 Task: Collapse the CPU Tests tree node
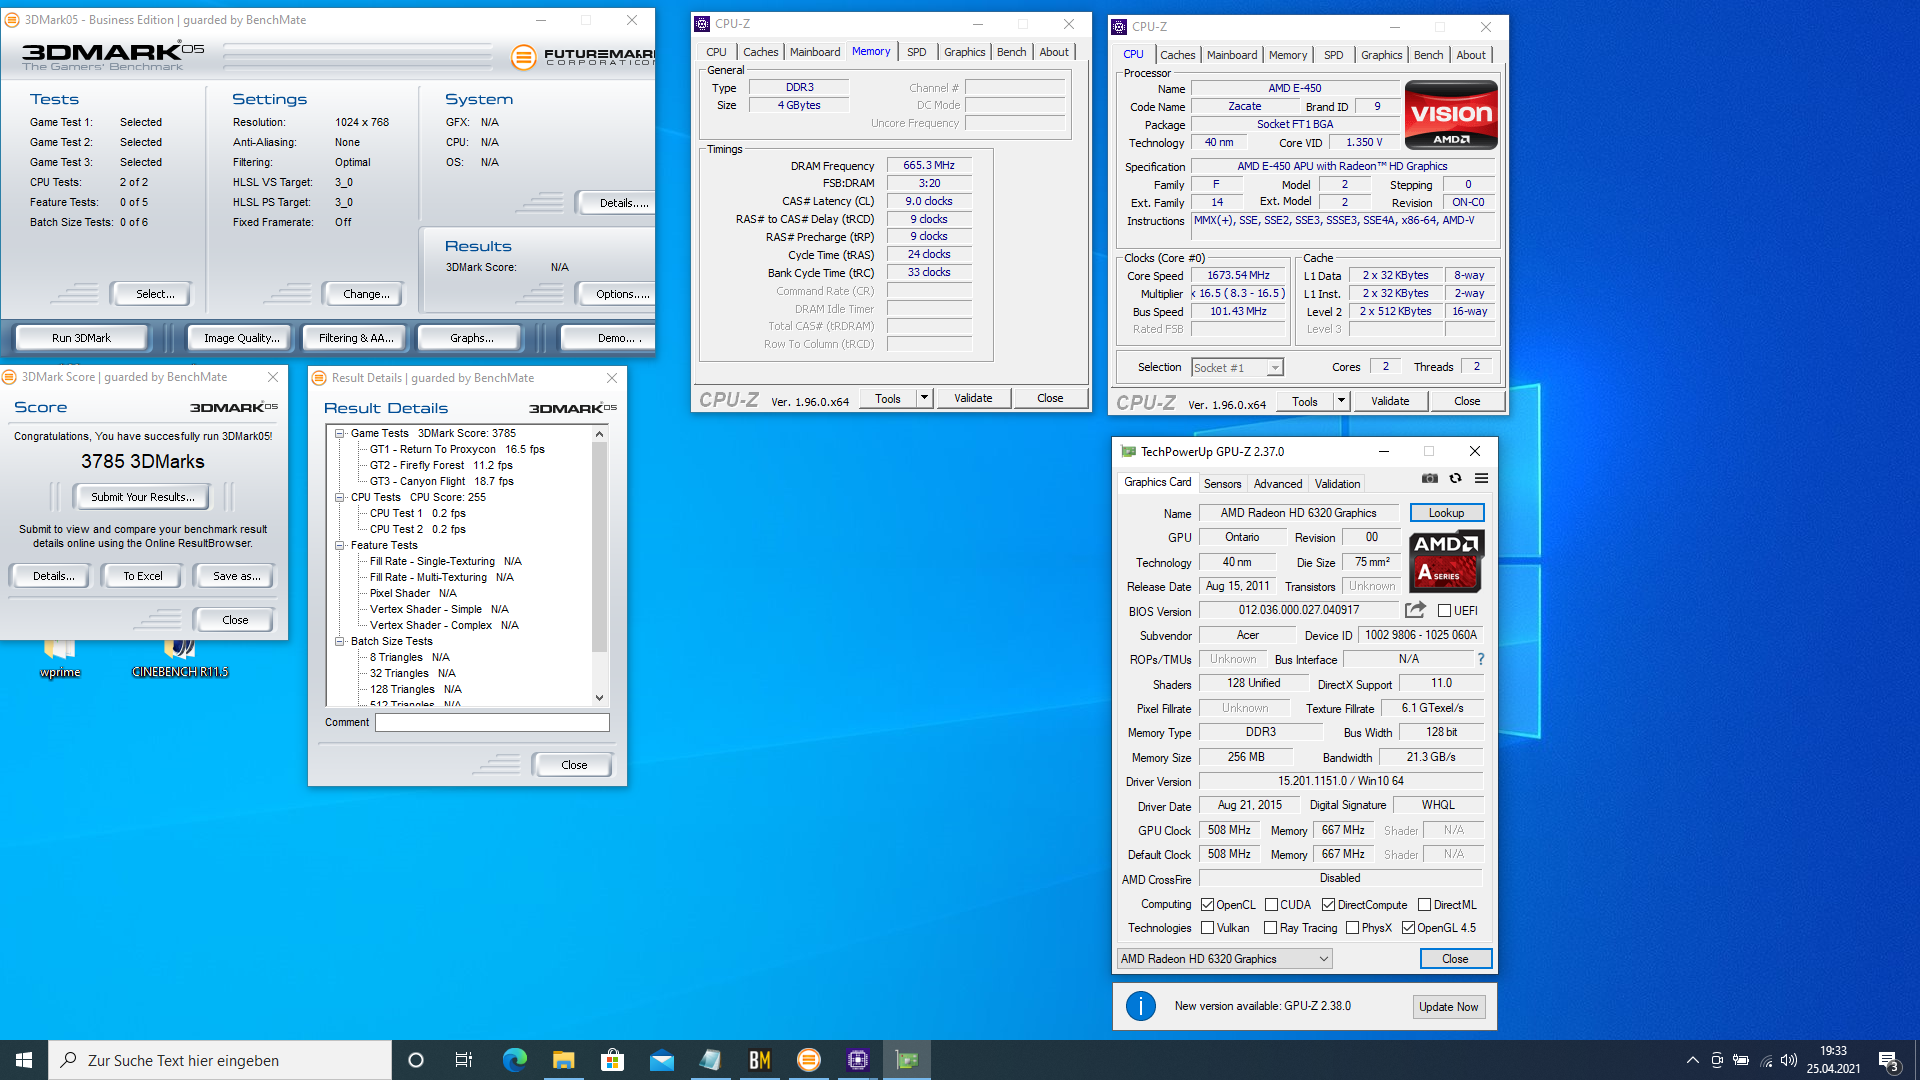pos(340,497)
